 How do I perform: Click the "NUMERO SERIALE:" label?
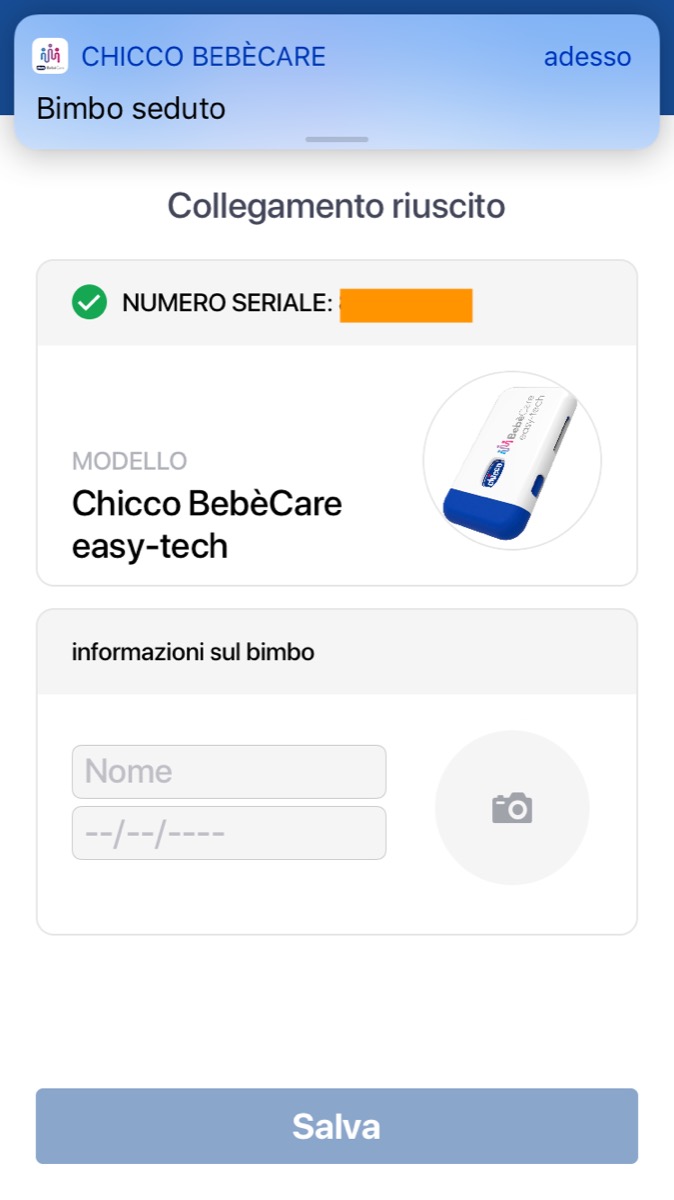(x=227, y=303)
